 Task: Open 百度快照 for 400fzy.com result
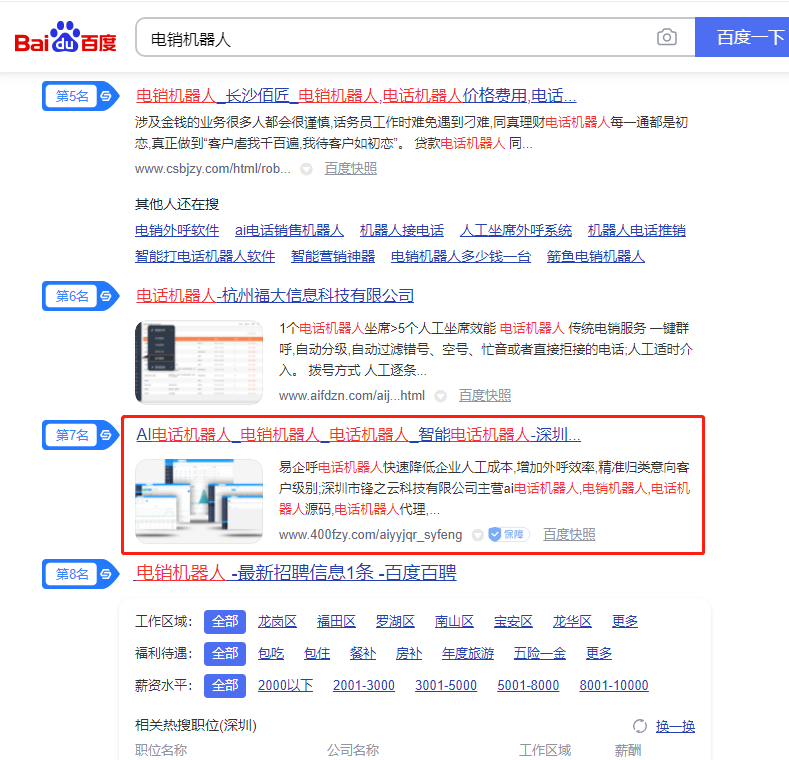click(x=569, y=535)
